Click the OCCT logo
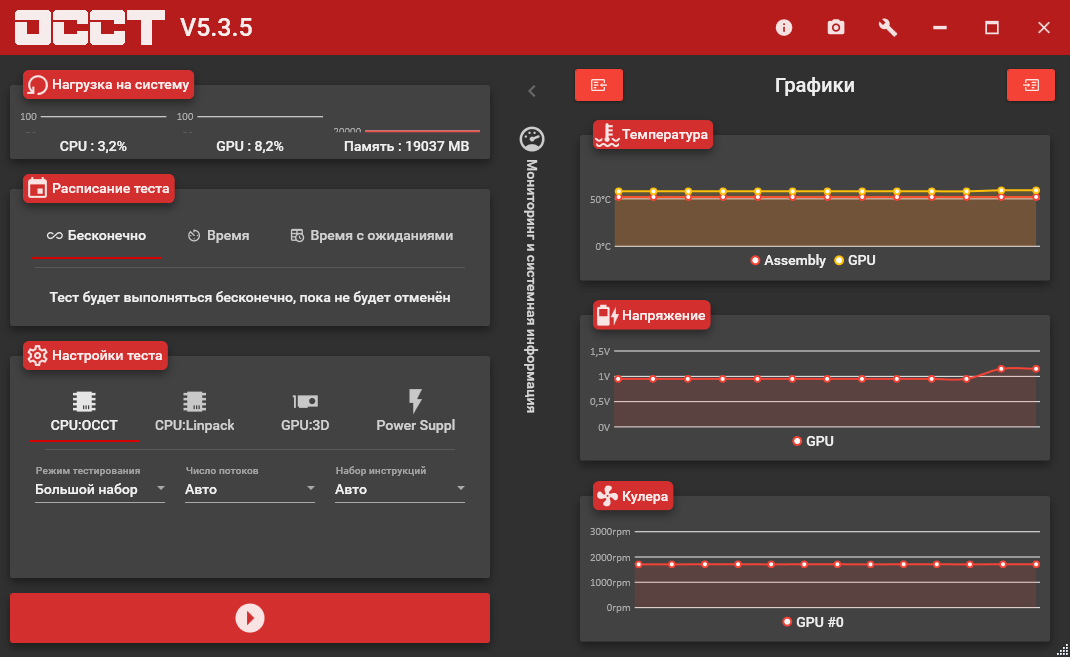1070x657 pixels. pos(89,27)
